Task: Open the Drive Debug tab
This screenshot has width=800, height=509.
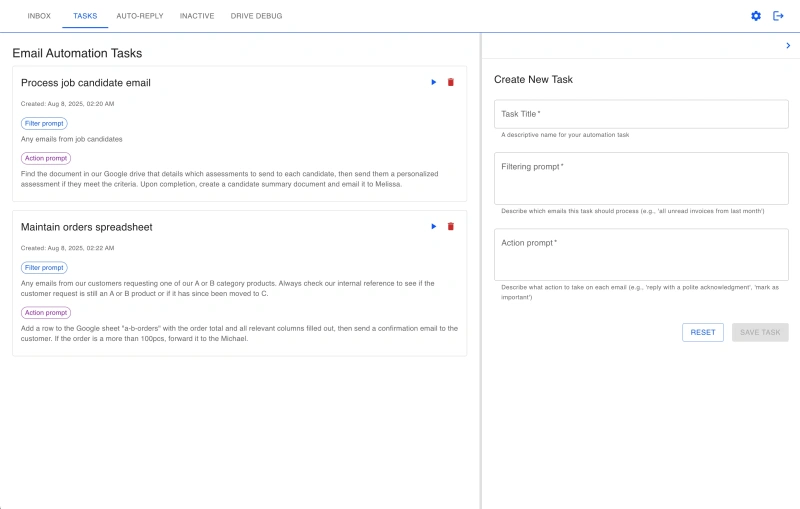Action: coord(256,16)
